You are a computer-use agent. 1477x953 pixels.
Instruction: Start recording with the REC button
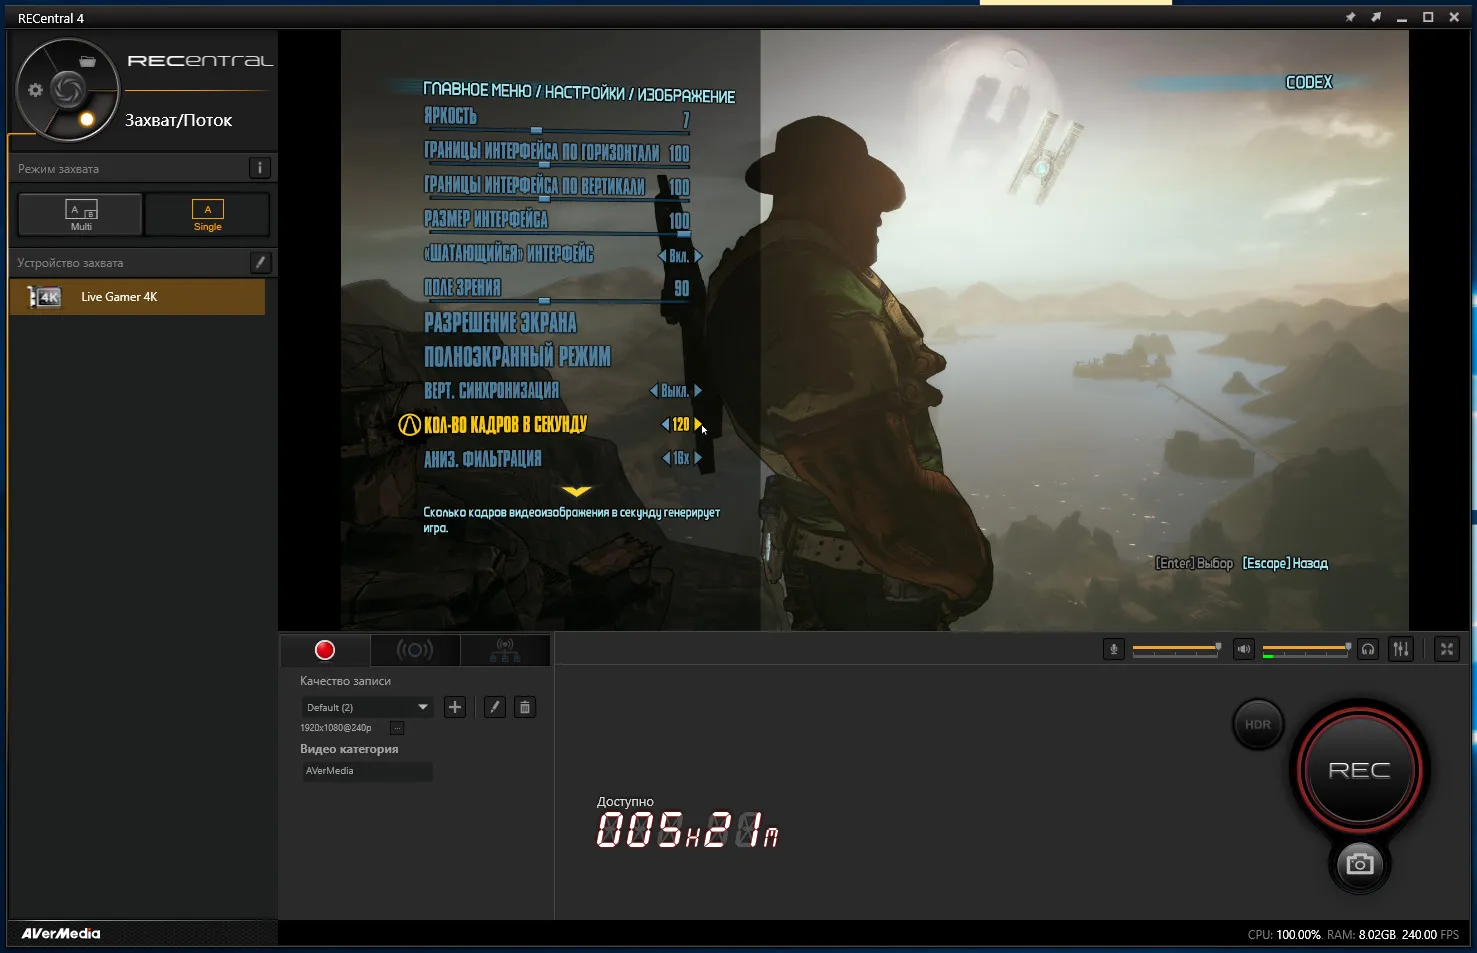coord(1359,770)
